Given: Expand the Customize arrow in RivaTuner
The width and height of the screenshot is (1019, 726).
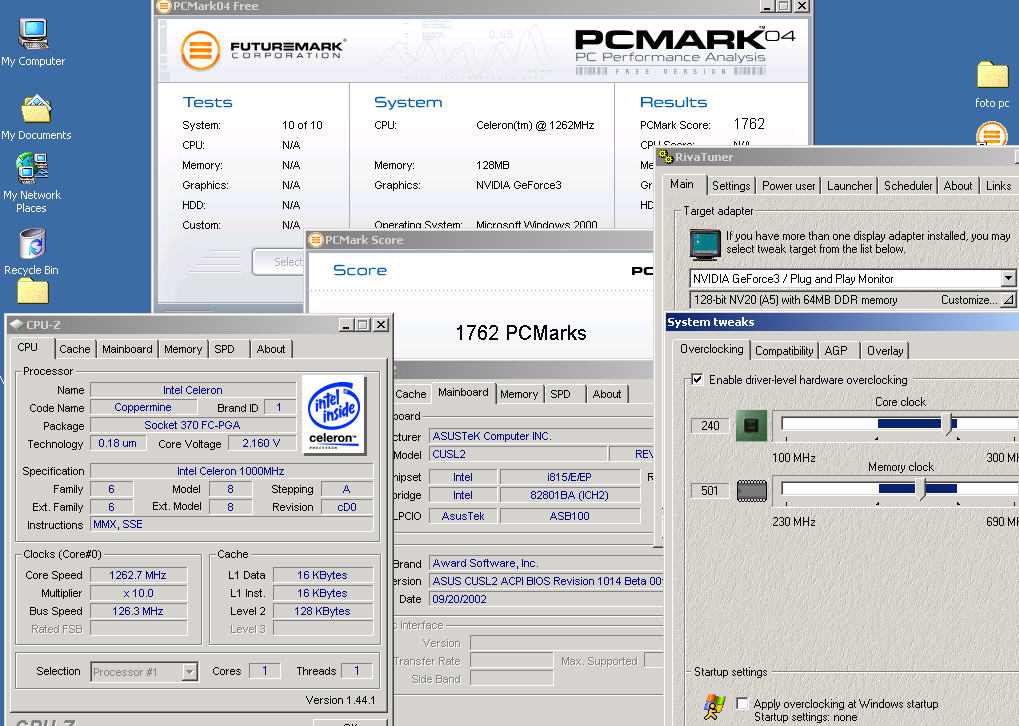Looking at the screenshot, I should pos(1007,300).
